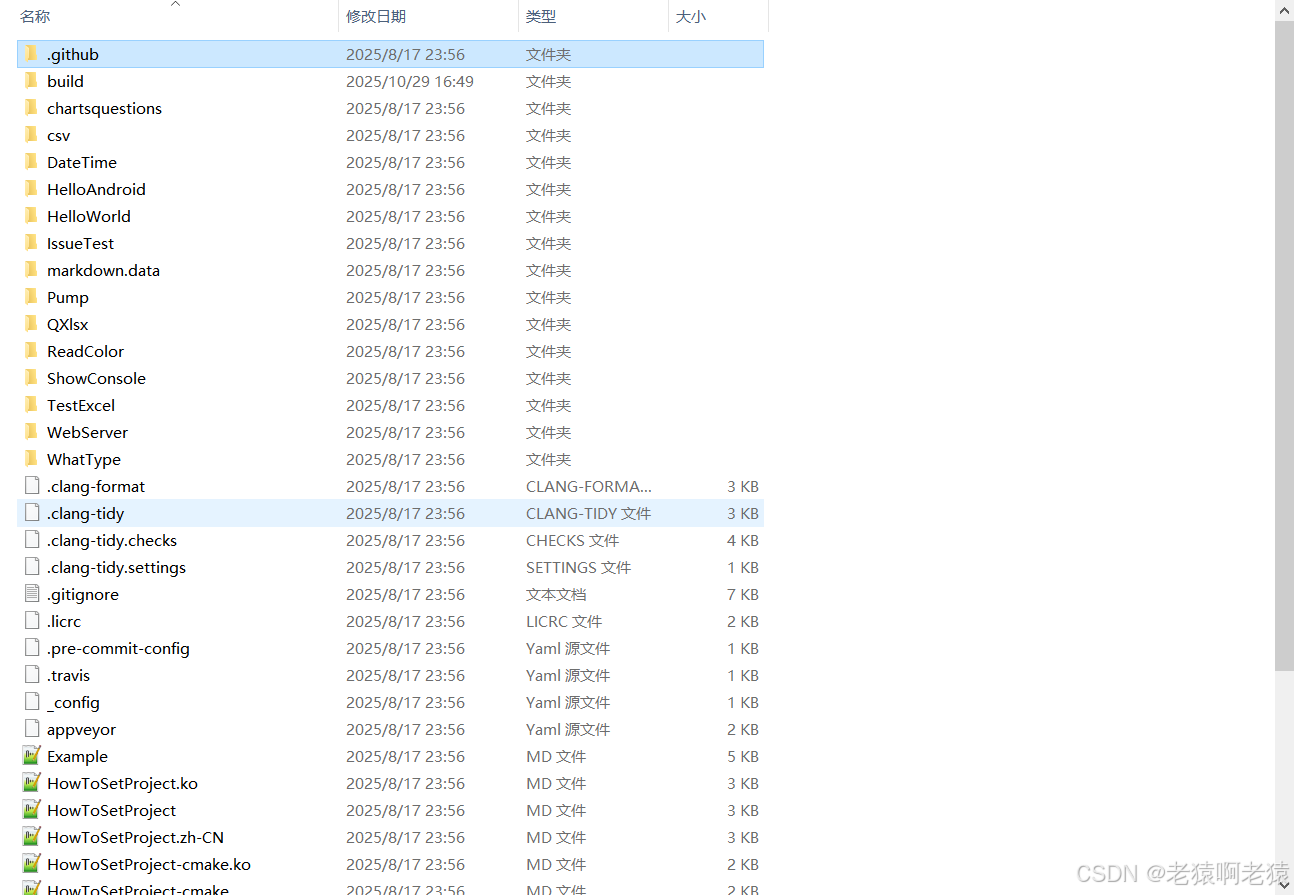Image resolution: width=1294 pixels, height=895 pixels.
Task: Click the appveyor Yaml file icon
Action: tap(31, 729)
